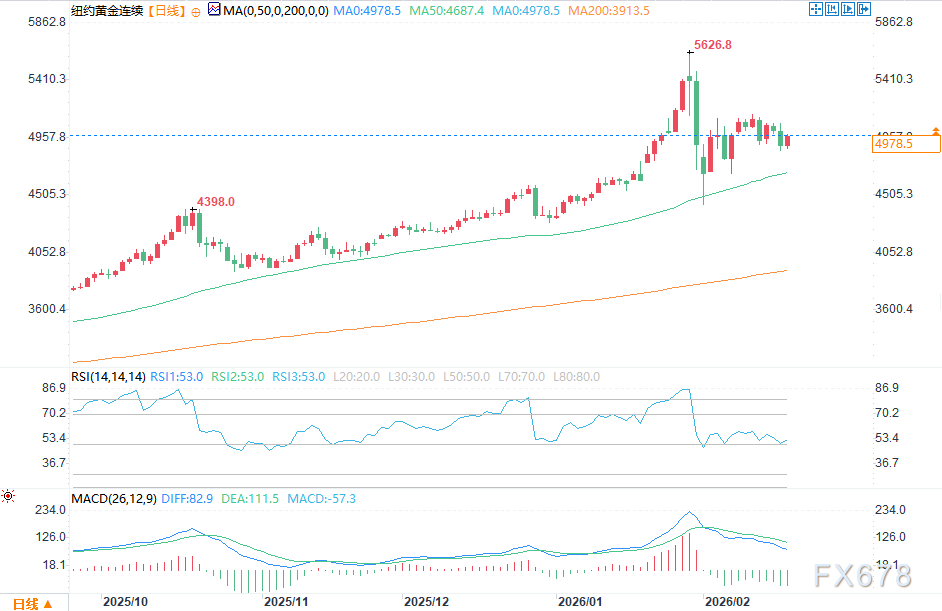Click the MACD(26,12,9) indicator label
Screen dimensions: 942x611
(113, 497)
